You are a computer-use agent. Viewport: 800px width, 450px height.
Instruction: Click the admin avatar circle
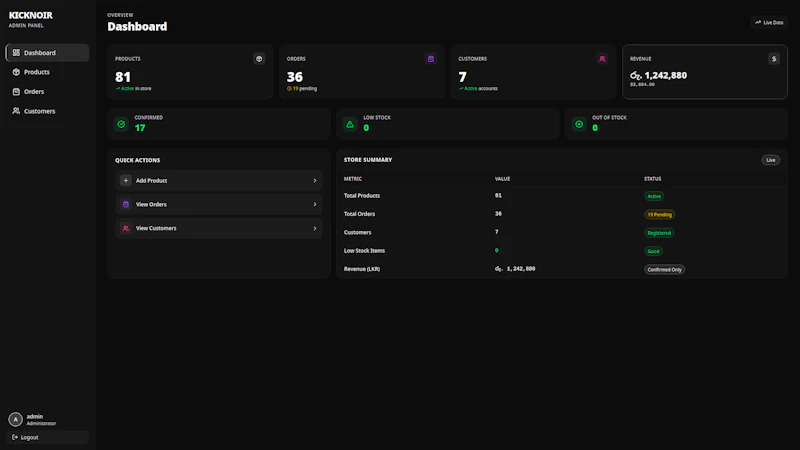click(15, 419)
